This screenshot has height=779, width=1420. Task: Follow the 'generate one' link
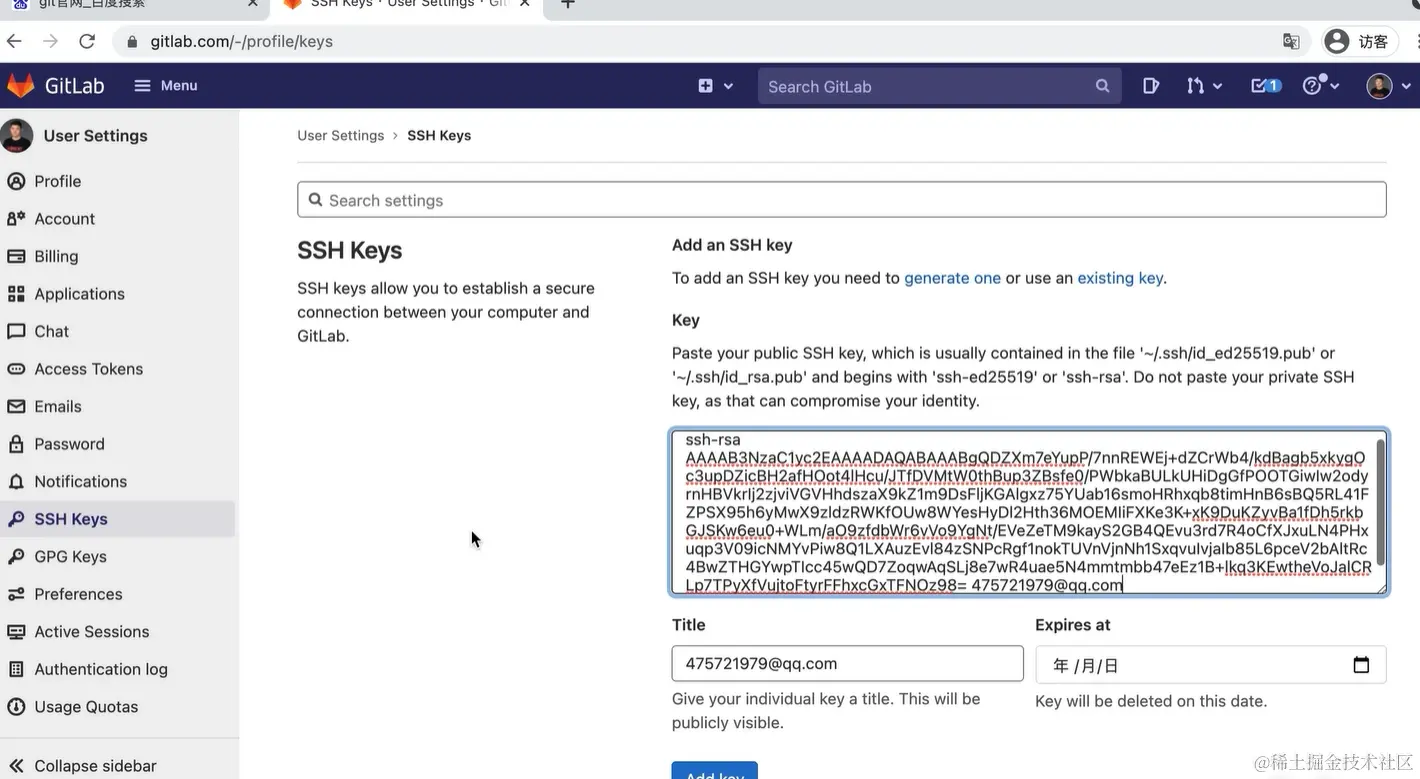click(x=952, y=278)
